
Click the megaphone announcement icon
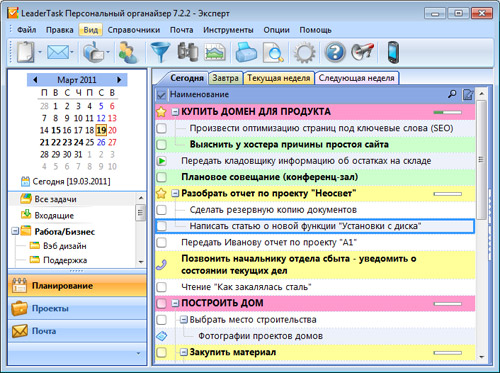(362, 52)
